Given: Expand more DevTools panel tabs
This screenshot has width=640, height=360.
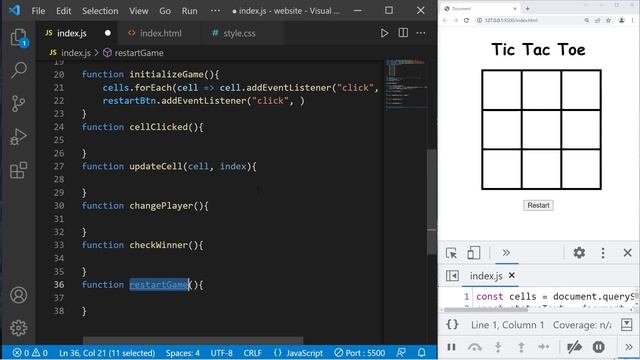Looking at the screenshot, I should [506, 253].
